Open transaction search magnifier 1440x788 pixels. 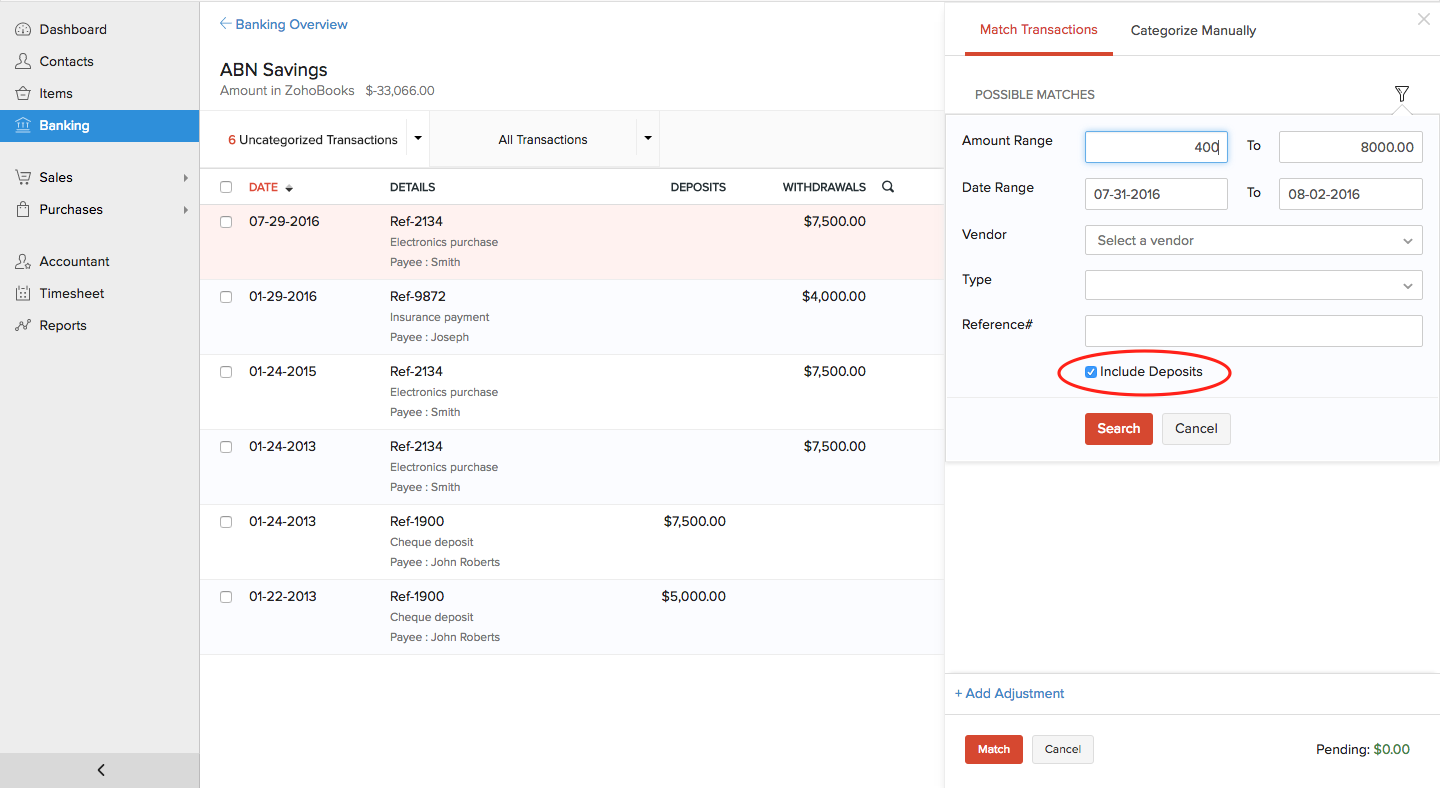[x=887, y=186]
